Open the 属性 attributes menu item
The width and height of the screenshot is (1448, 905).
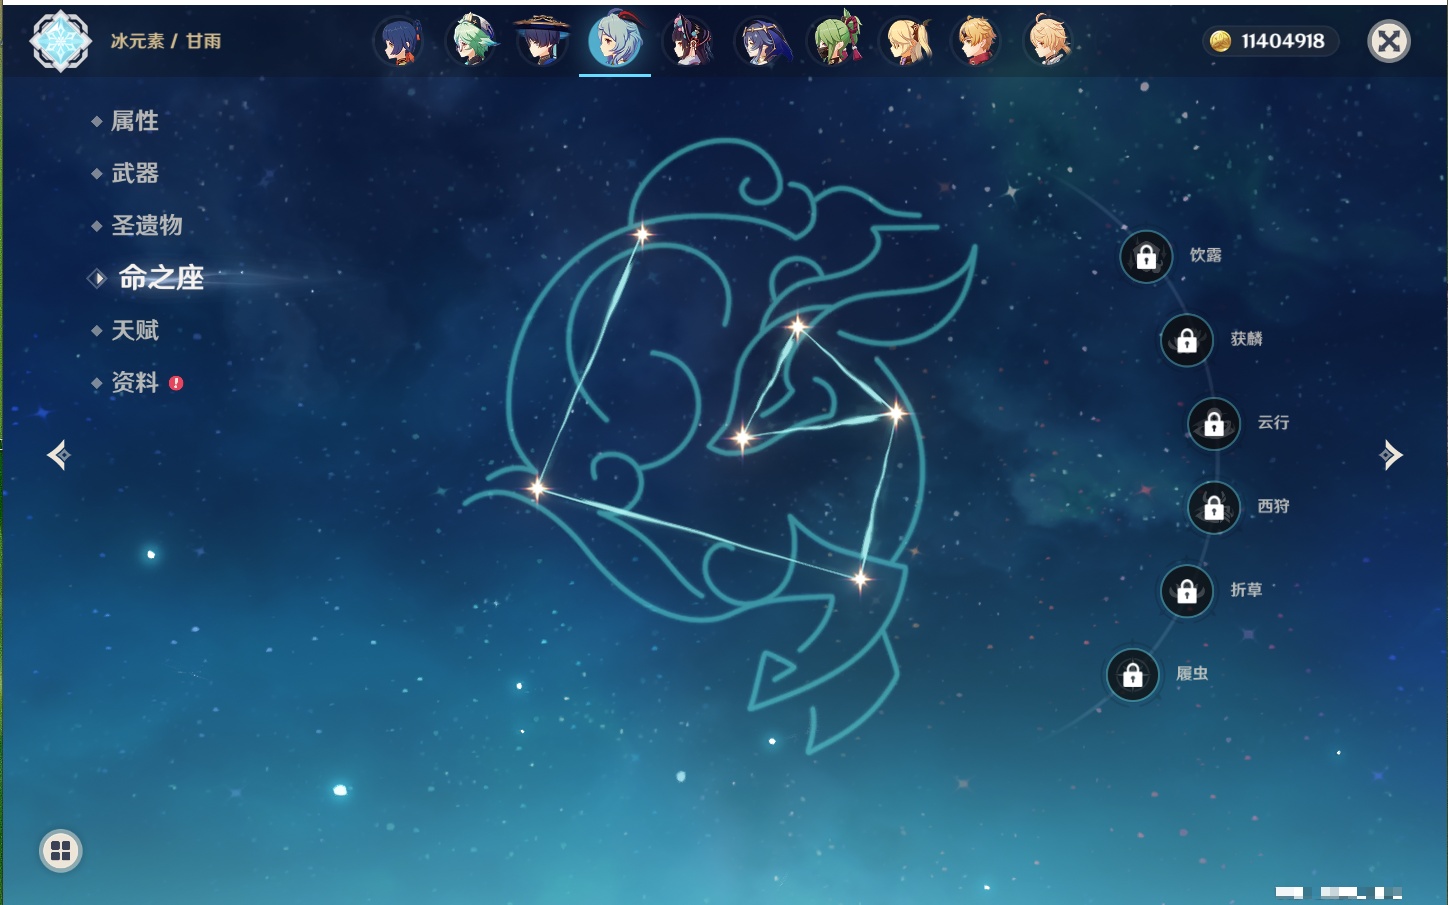pyautogui.click(x=134, y=121)
